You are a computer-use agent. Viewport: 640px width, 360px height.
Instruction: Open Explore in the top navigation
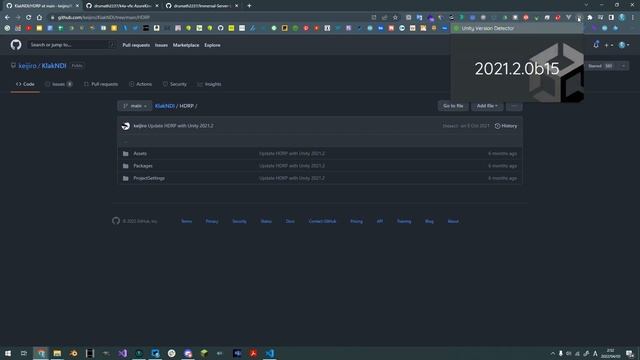tap(212, 45)
